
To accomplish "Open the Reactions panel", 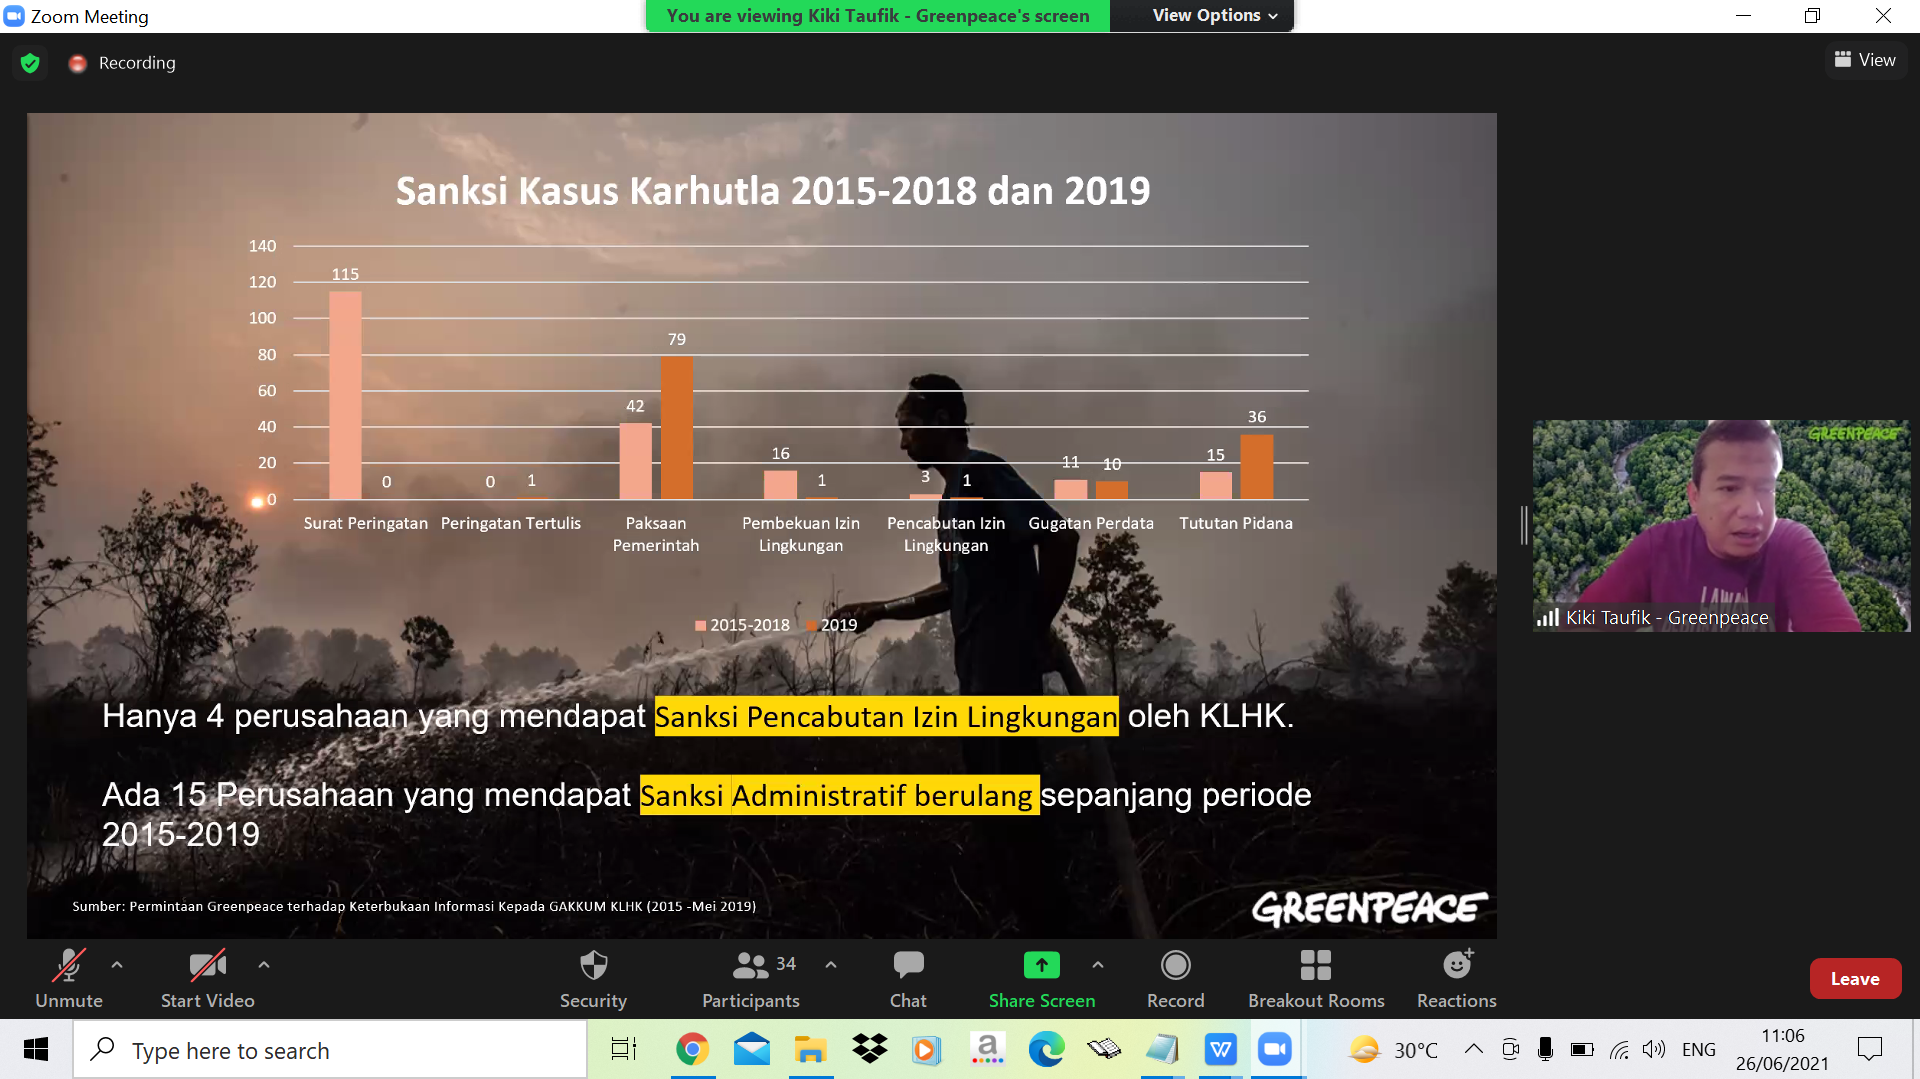I will pos(1456,978).
